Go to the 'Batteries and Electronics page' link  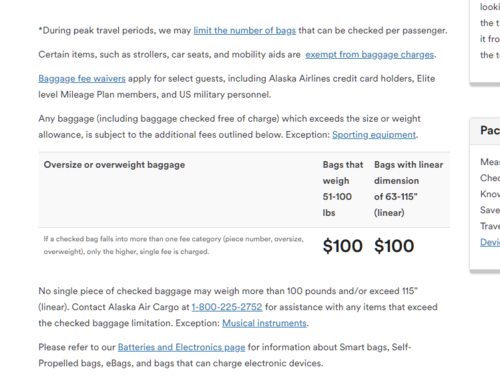click(x=181, y=347)
